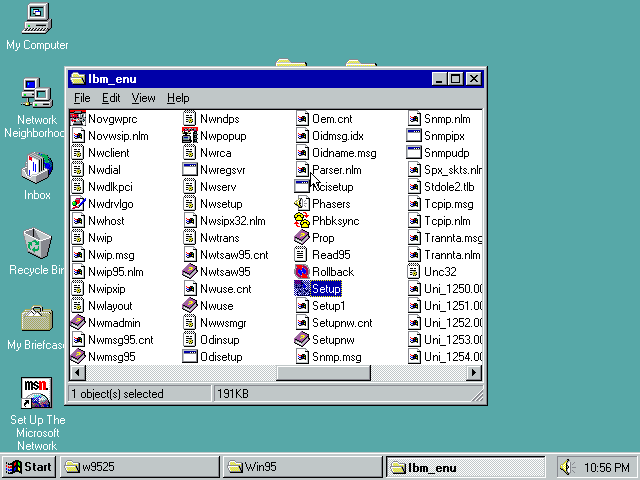Select the Nwdial file name
Image resolution: width=640 pixels, height=480 pixels.
(104, 170)
